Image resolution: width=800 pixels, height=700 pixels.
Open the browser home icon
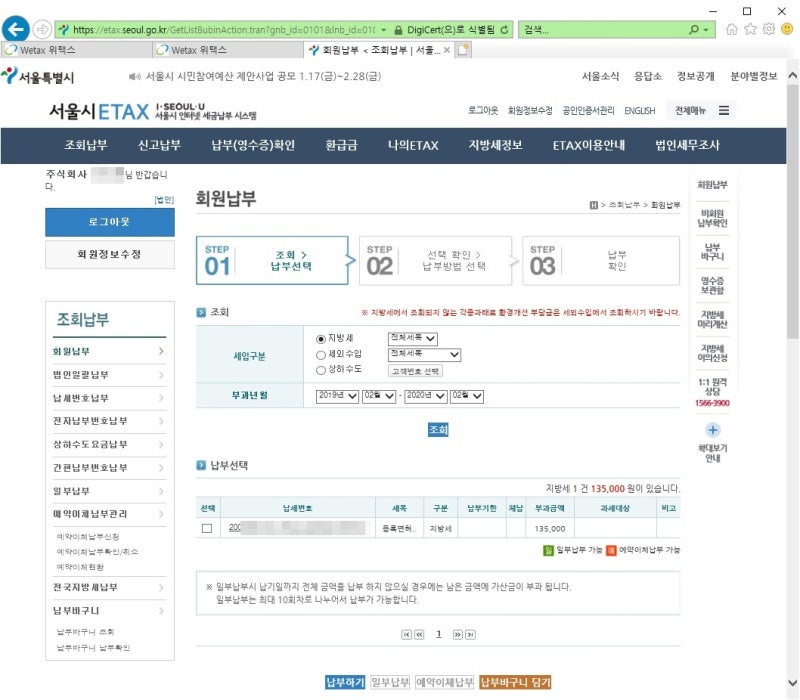732,29
